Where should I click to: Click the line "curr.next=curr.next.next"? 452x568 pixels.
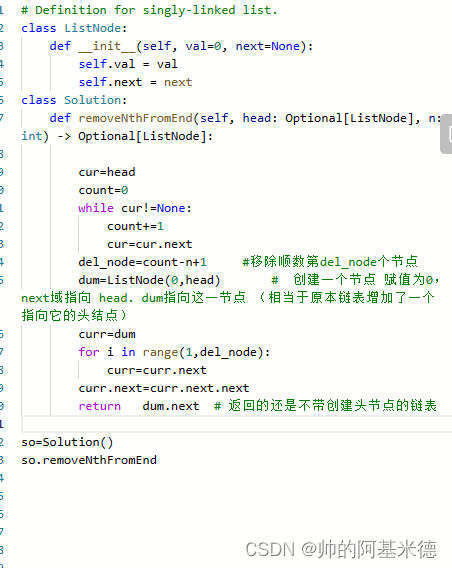(x=164, y=388)
